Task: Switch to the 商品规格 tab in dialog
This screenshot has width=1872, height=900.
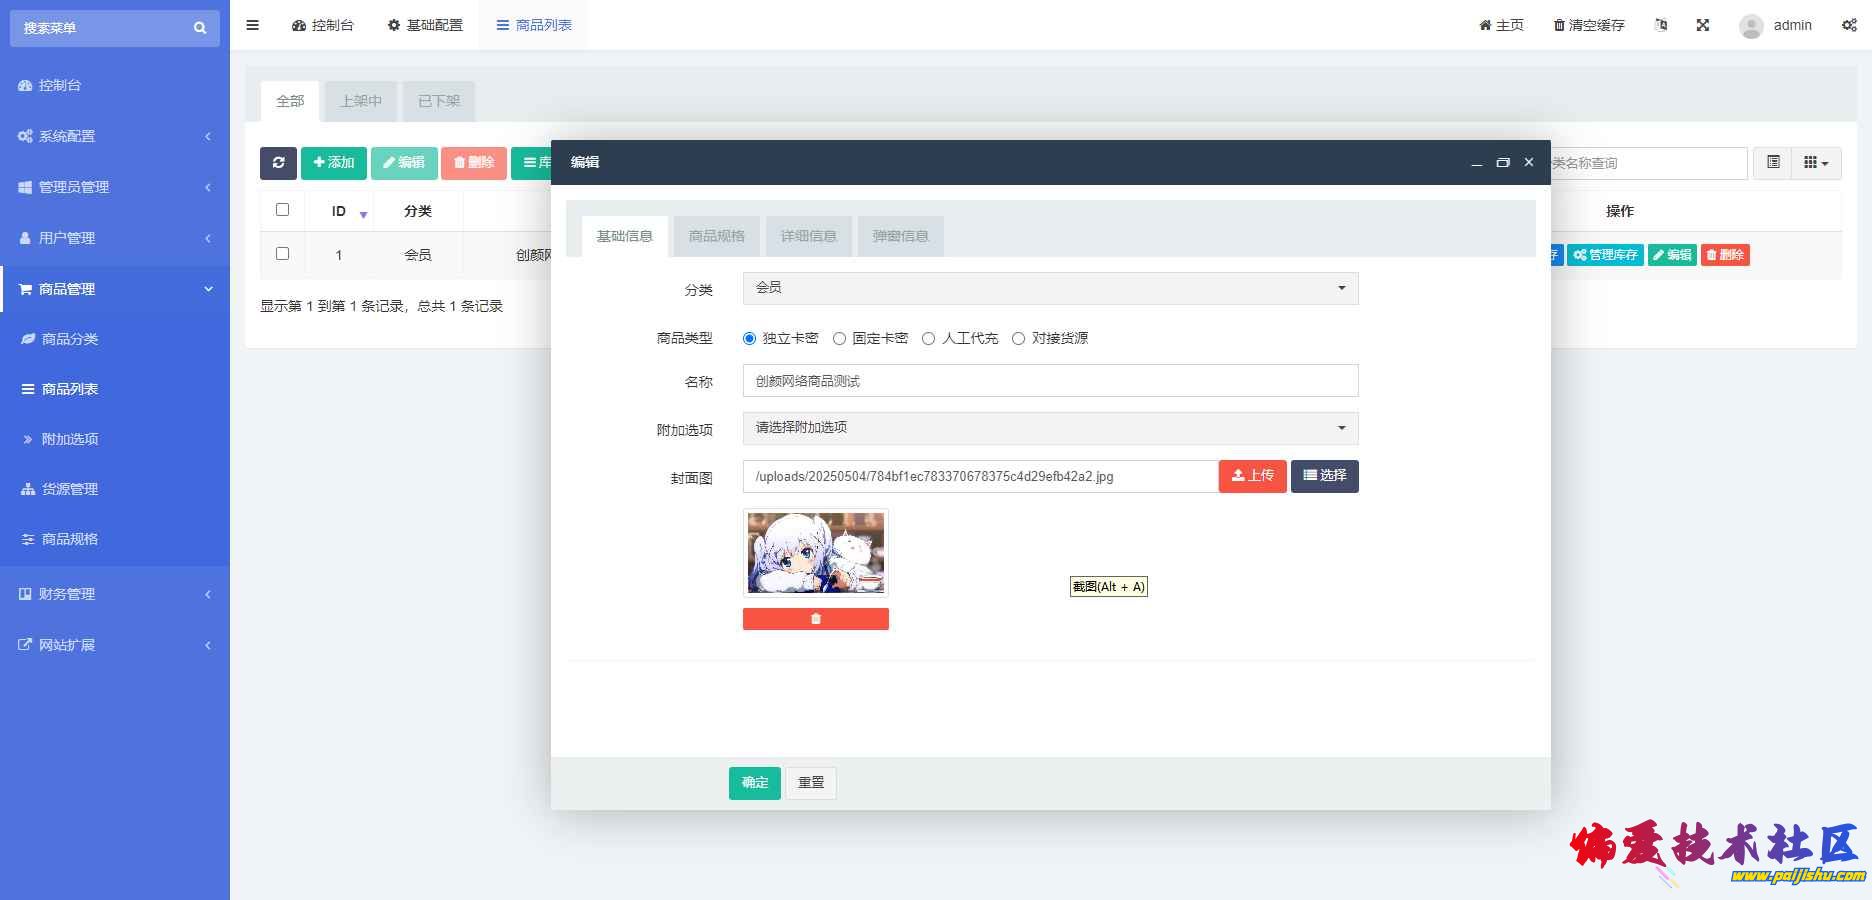Action: click(x=716, y=236)
